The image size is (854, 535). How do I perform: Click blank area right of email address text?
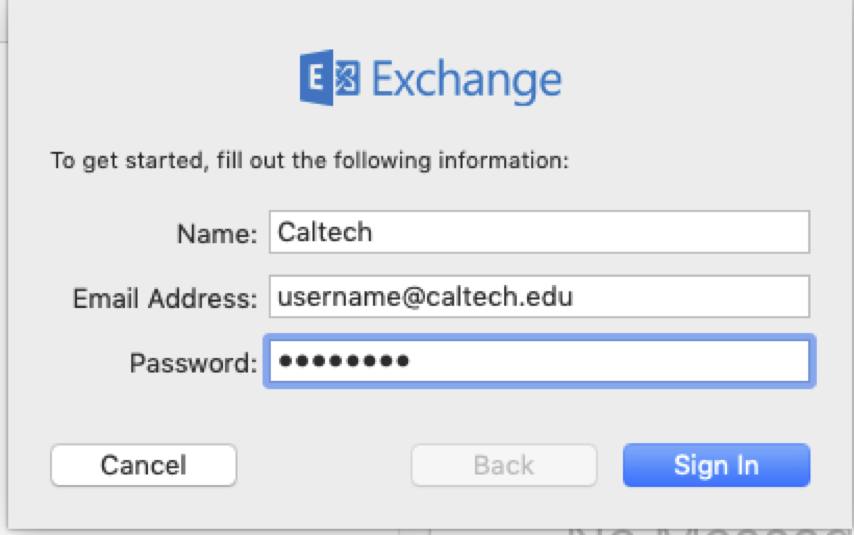coord(700,297)
